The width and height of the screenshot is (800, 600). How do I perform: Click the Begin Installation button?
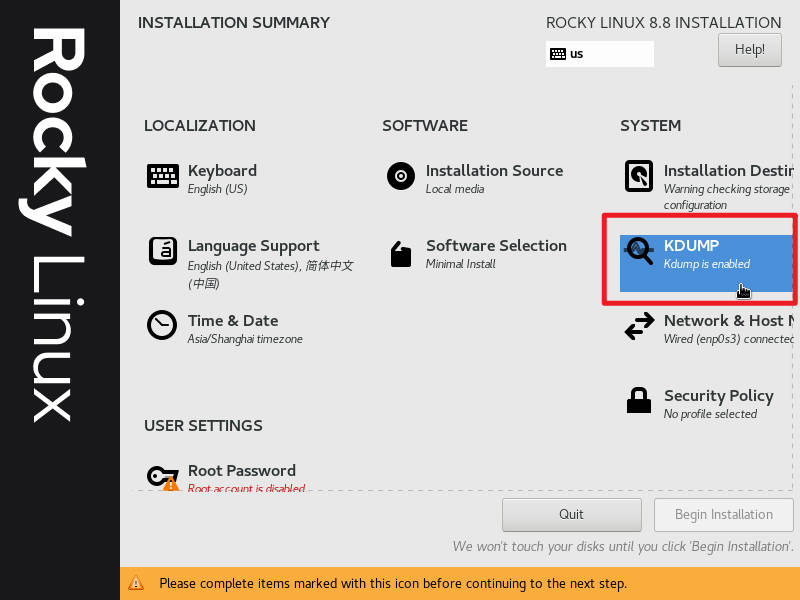click(723, 514)
